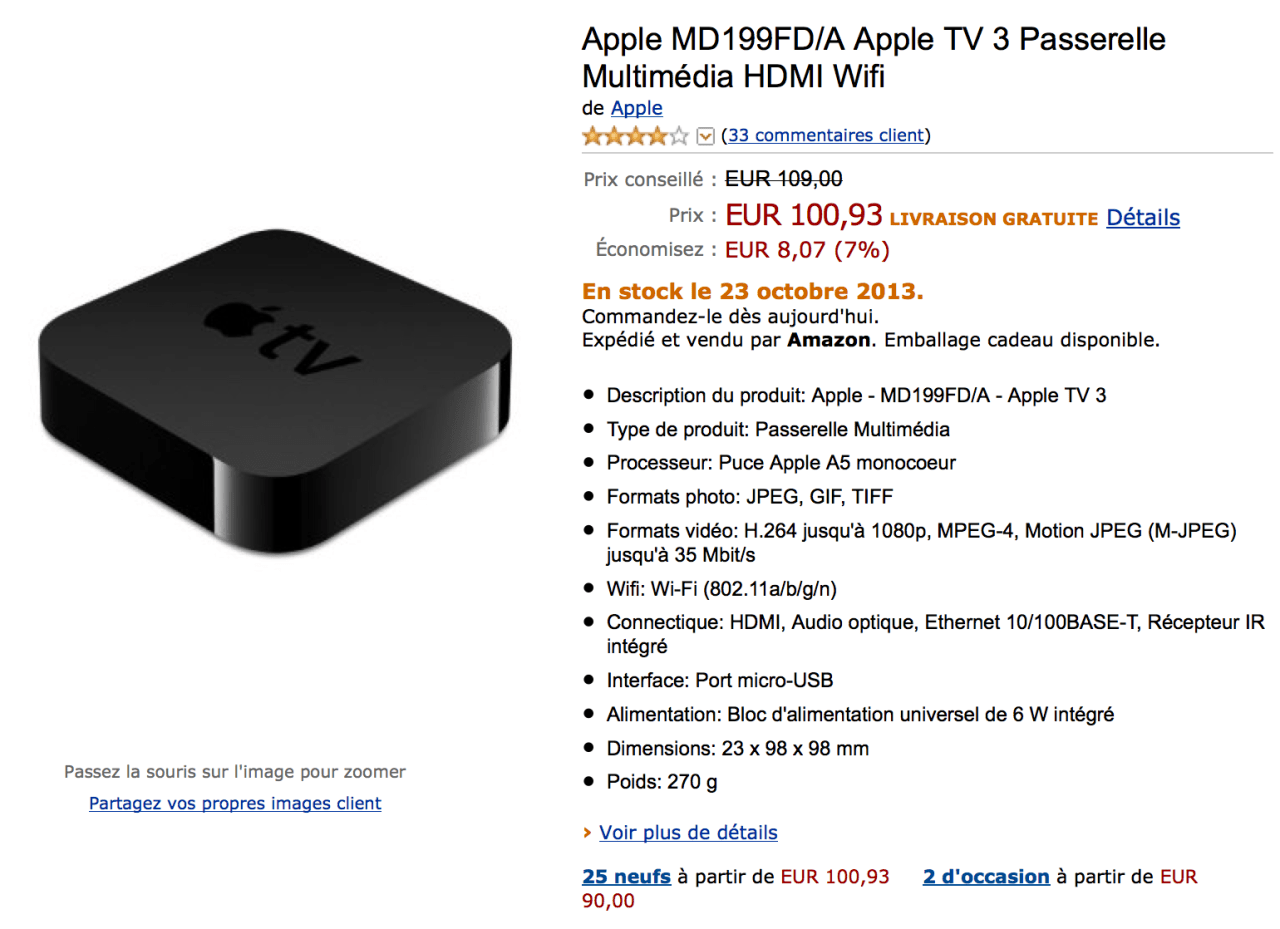
Task: Click the crossed-out EUR 109,00 price
Action: pos(783,179)
